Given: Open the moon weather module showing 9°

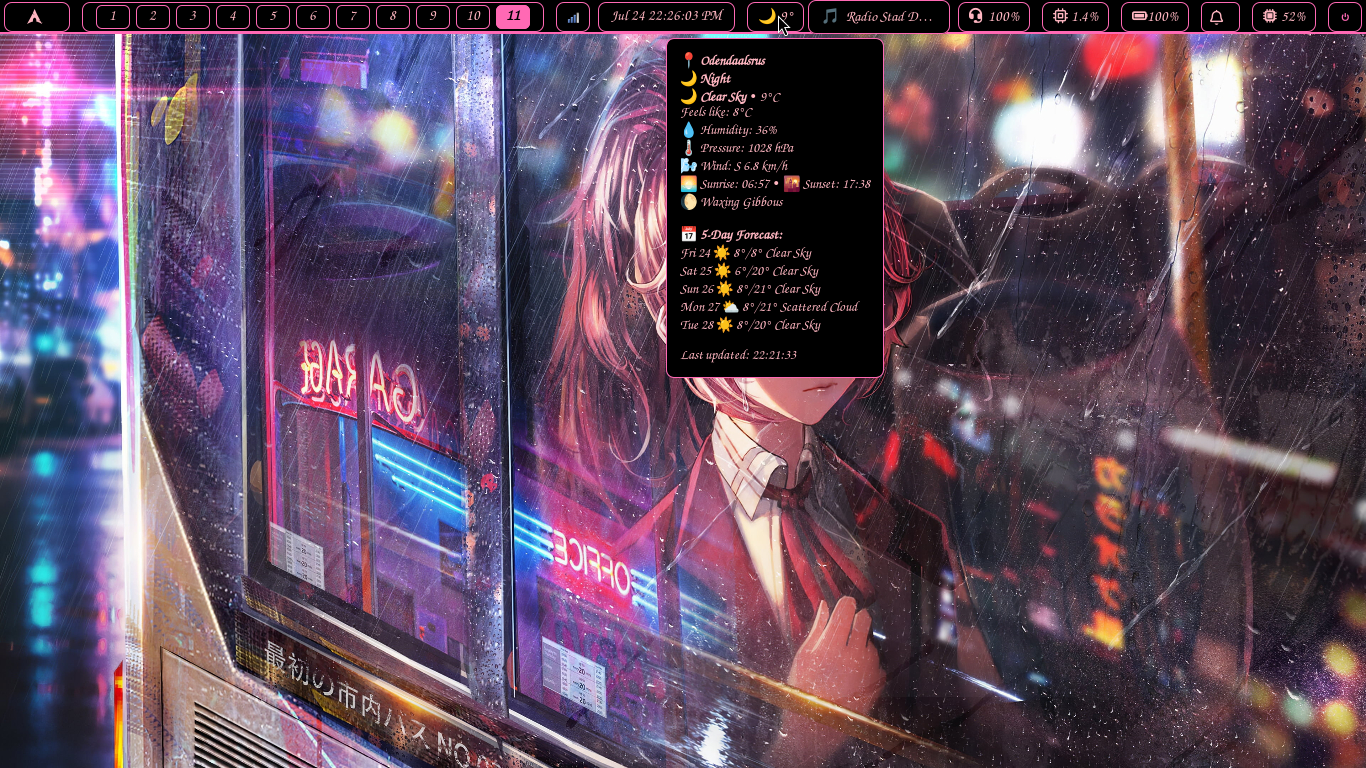Looking at the screenshot, I should 775,17.
